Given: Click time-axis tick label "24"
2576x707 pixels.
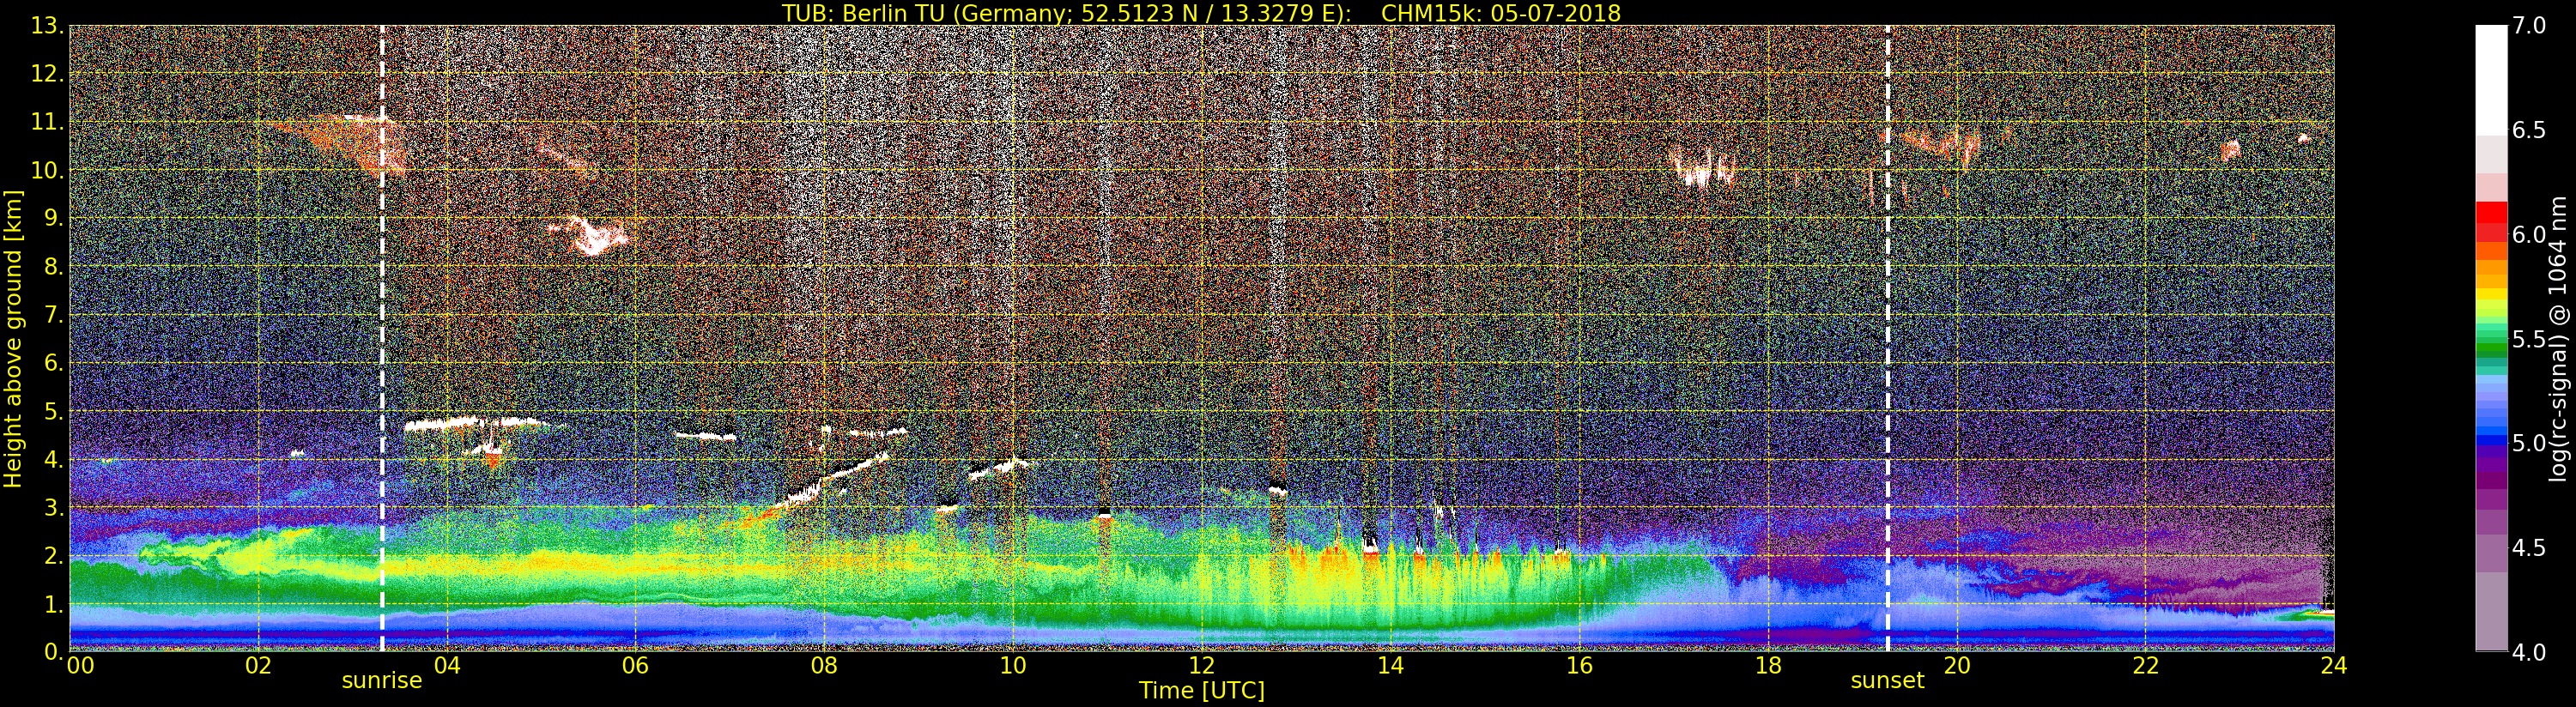Looking at the screenshot, I should click(x=2334, y=666).
